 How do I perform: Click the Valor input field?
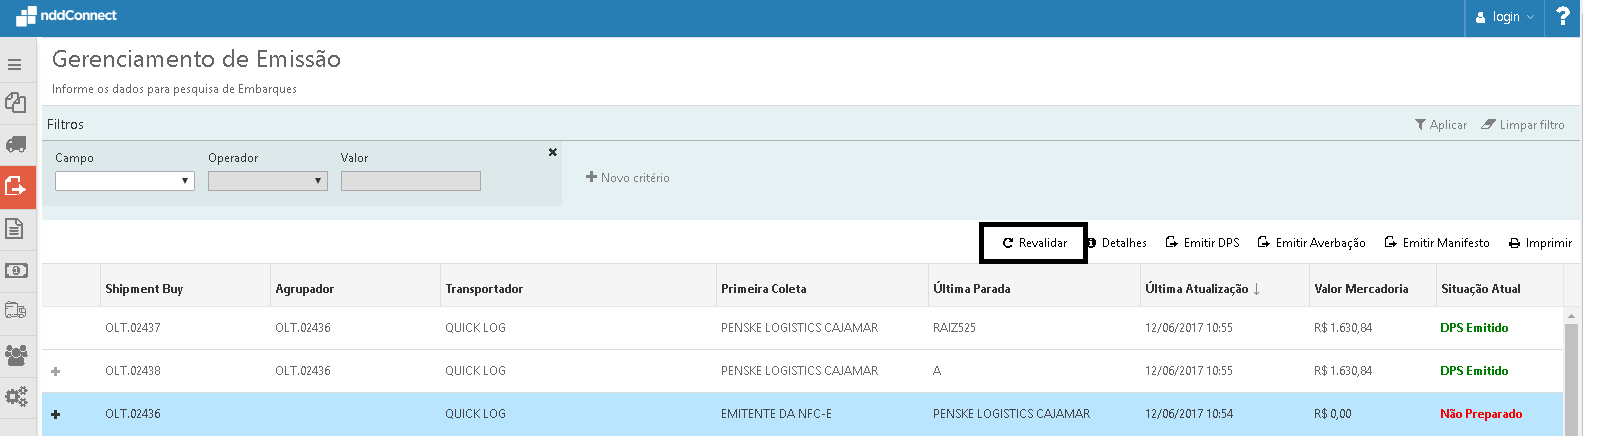tap(410, 181)
